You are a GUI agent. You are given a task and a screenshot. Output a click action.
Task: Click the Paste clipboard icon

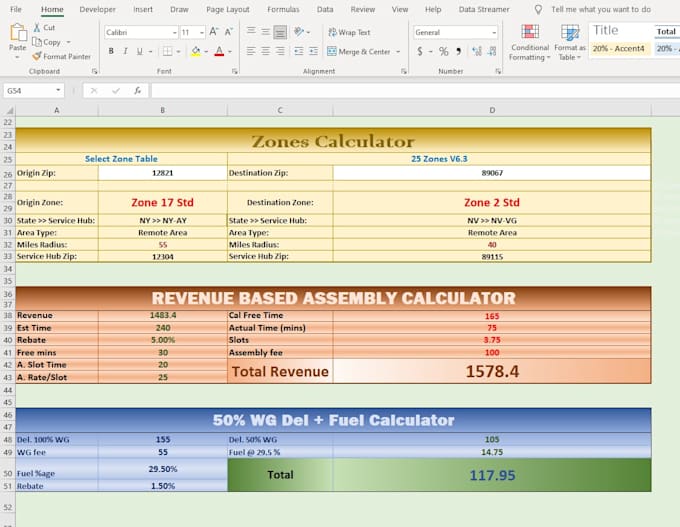(17, 33)
